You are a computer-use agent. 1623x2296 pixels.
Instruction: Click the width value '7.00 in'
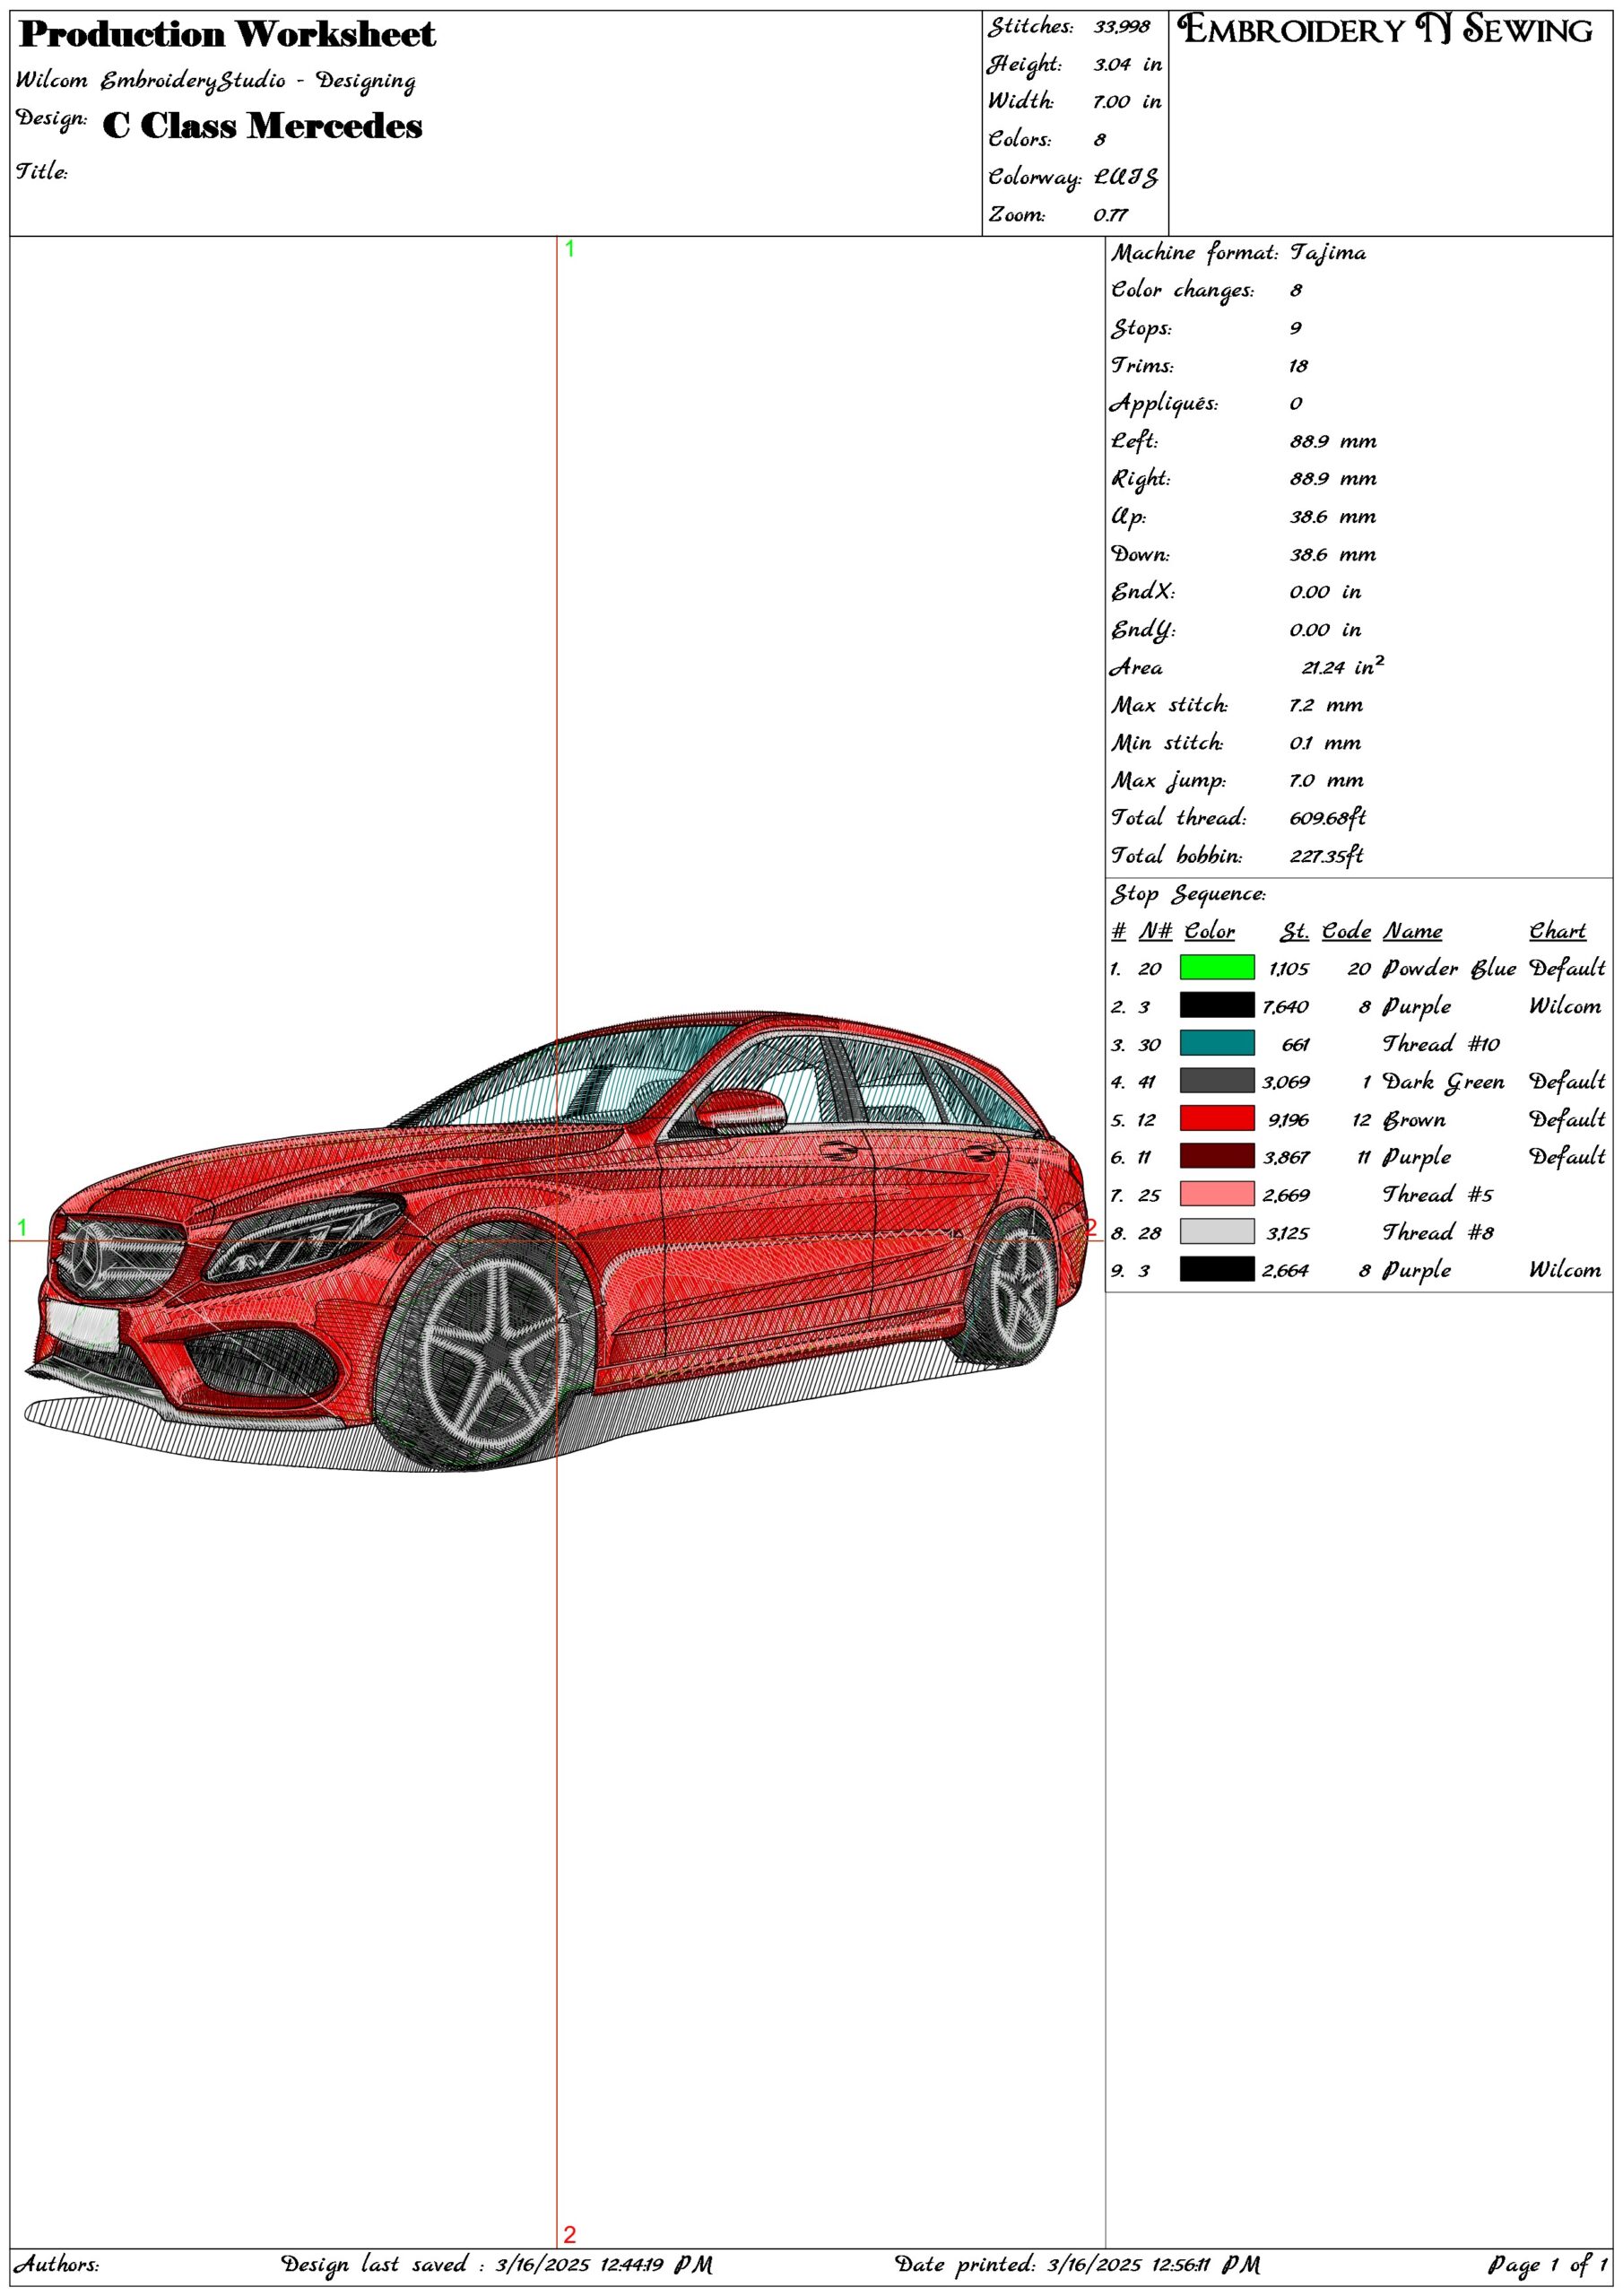coord(1127,102)
